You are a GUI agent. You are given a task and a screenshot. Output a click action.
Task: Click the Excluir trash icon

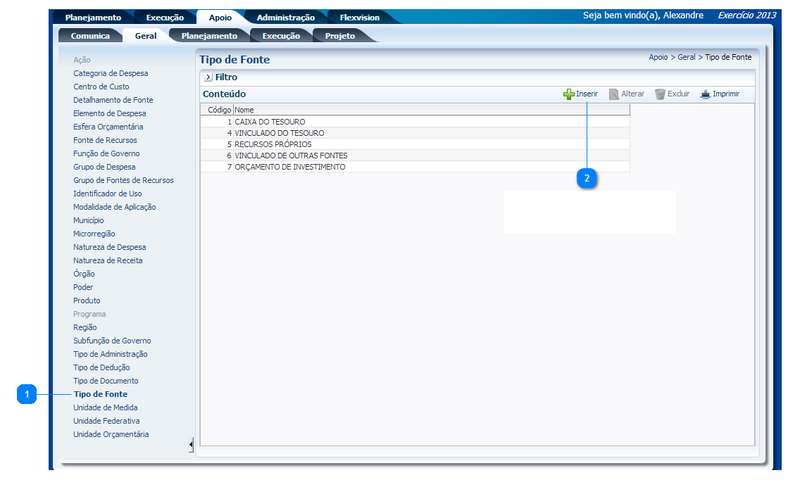(660, 94)
